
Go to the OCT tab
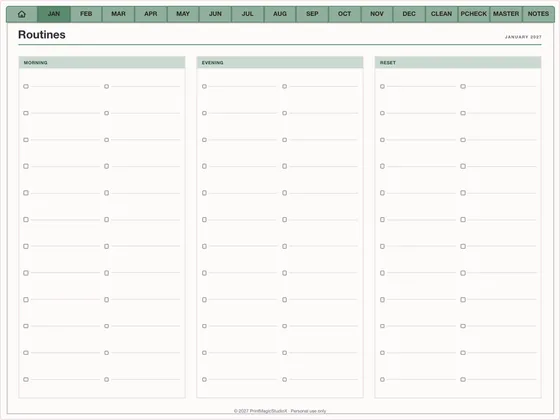point(344,14)
